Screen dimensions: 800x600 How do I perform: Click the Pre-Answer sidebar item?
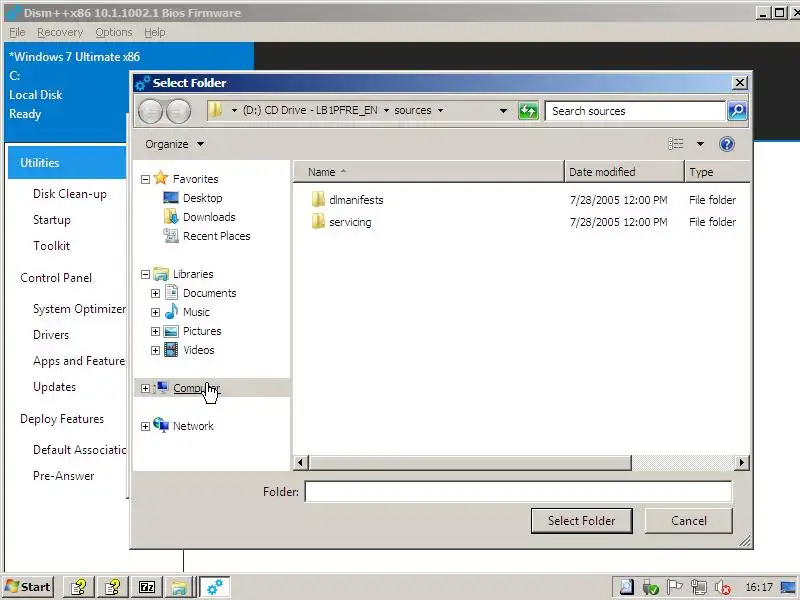coord(64,476)
